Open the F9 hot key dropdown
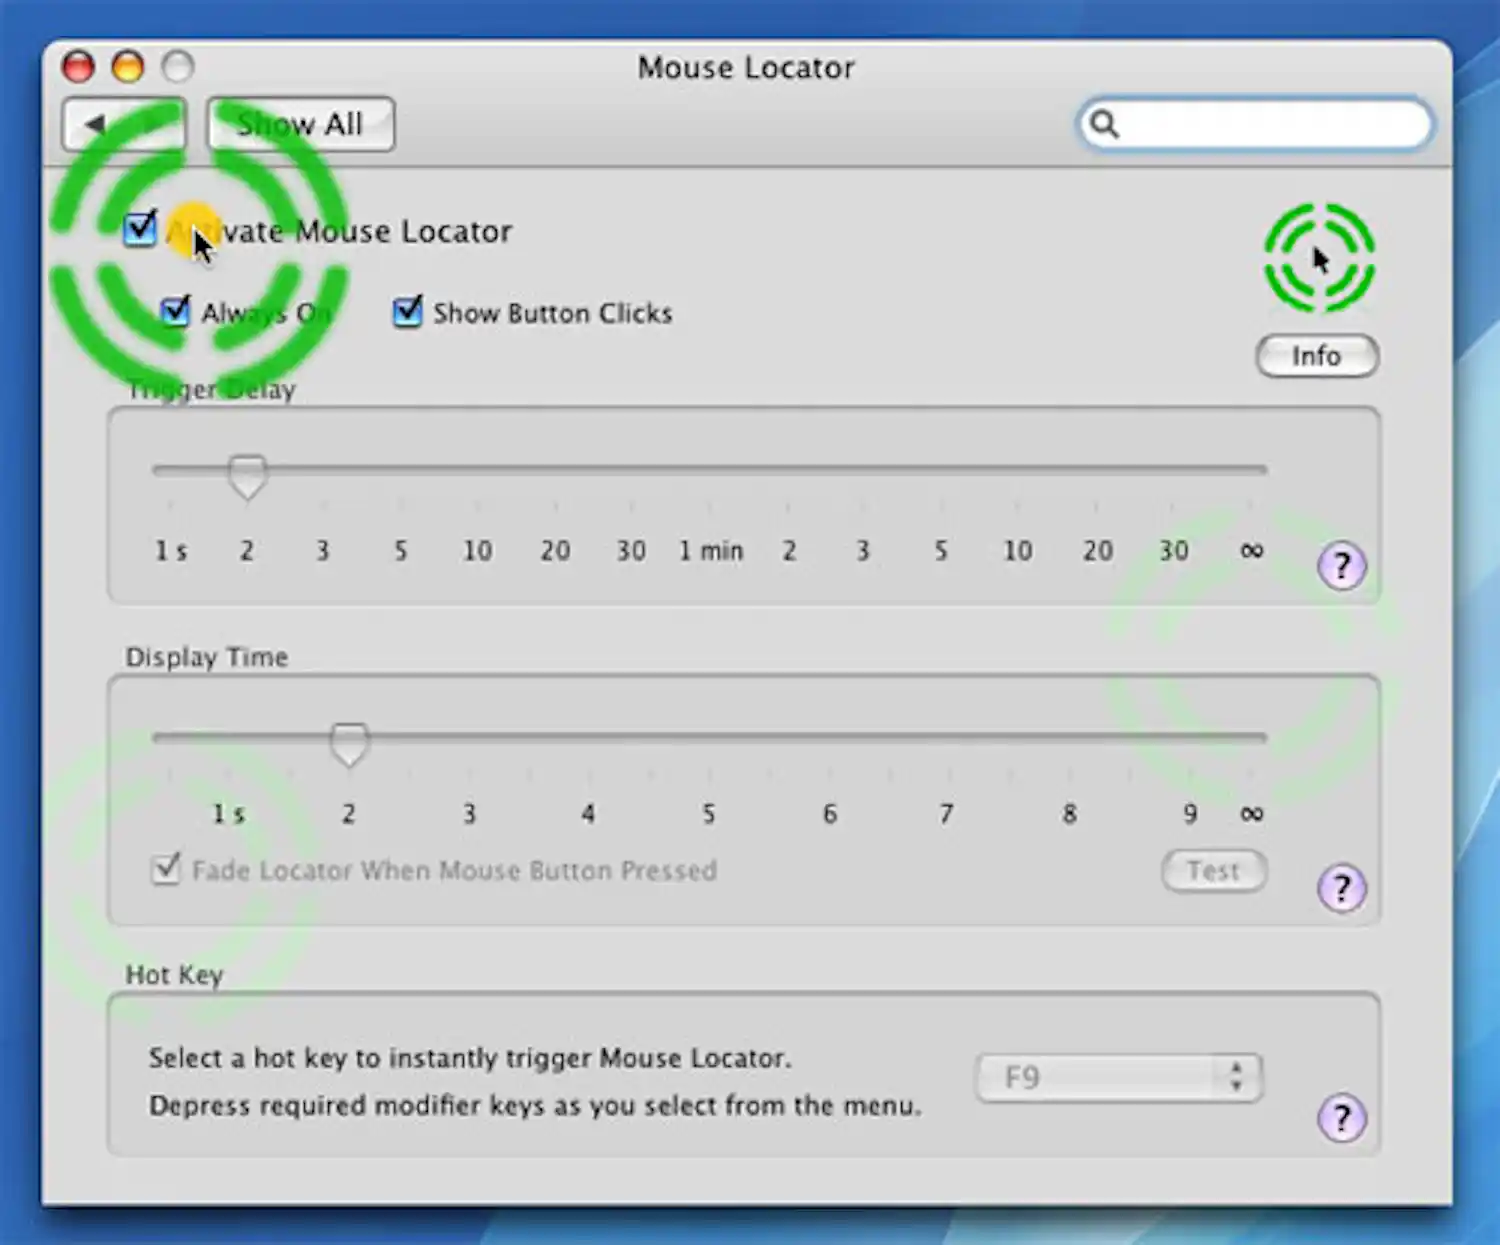The width and height of the screenshot is (1500, 1245). 1118,1078
